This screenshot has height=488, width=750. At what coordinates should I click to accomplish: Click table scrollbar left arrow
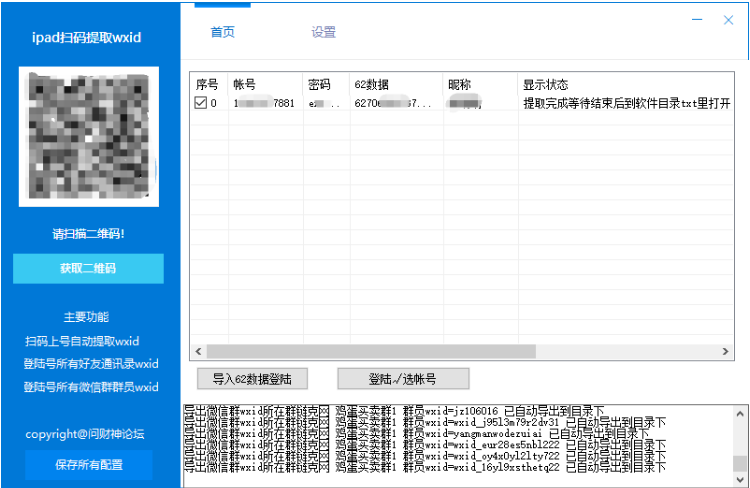[x=199, y=352]
